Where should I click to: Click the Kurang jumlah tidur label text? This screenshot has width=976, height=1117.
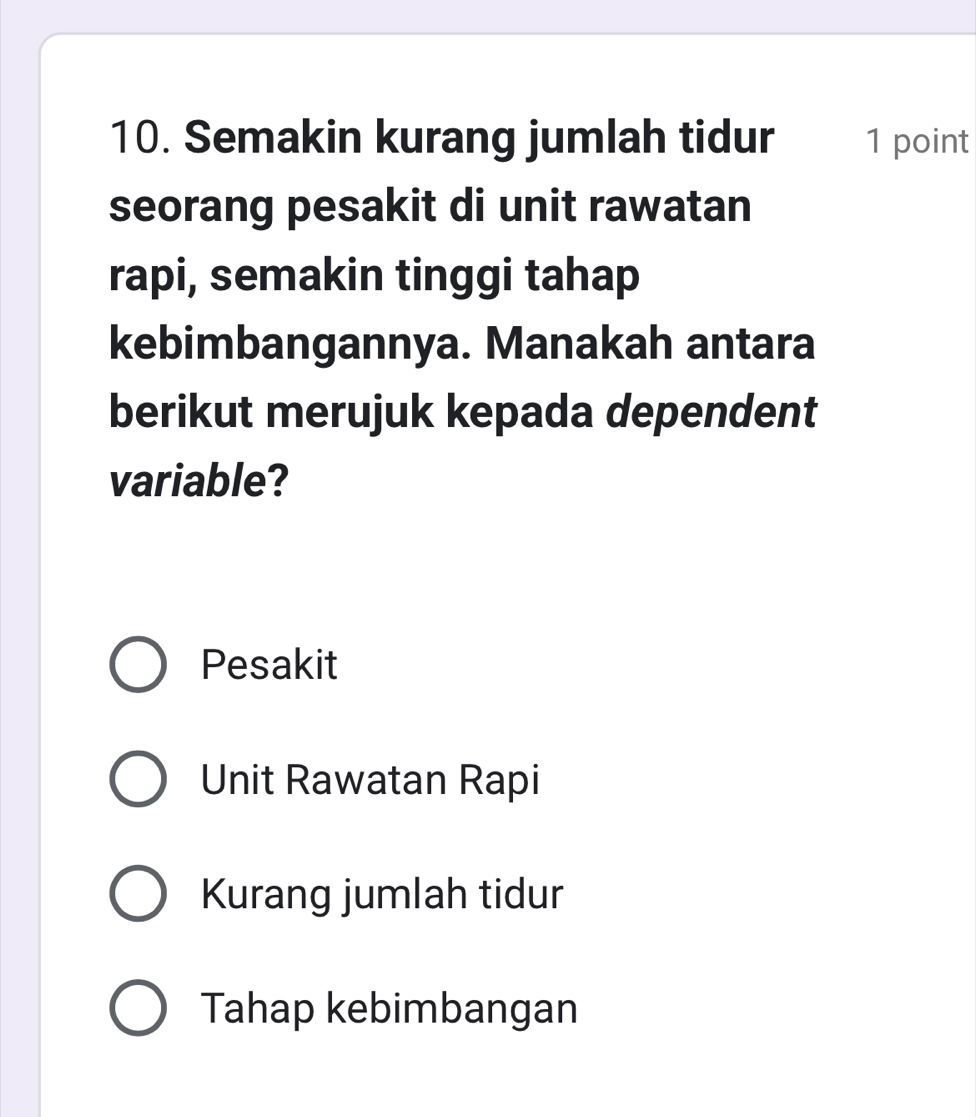point(382,893)
